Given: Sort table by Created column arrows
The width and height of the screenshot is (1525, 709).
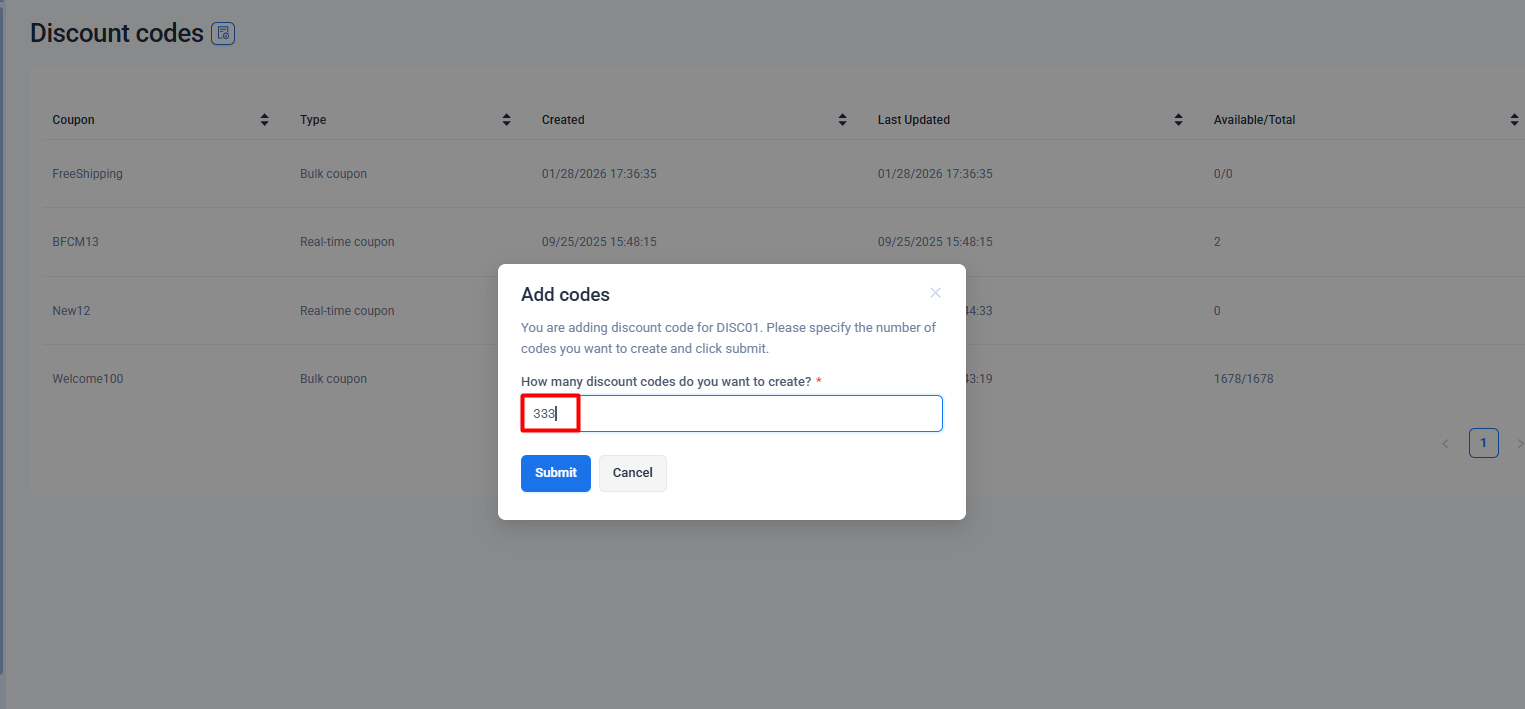Looking at the screenshot, I should 843,120.
